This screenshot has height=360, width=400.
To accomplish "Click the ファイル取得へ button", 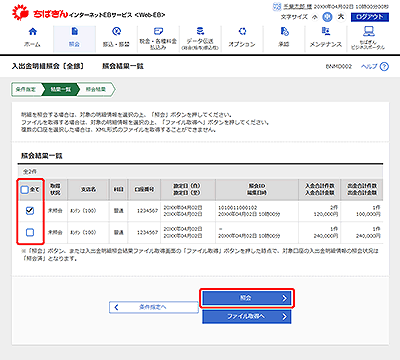I will (247, 317).
